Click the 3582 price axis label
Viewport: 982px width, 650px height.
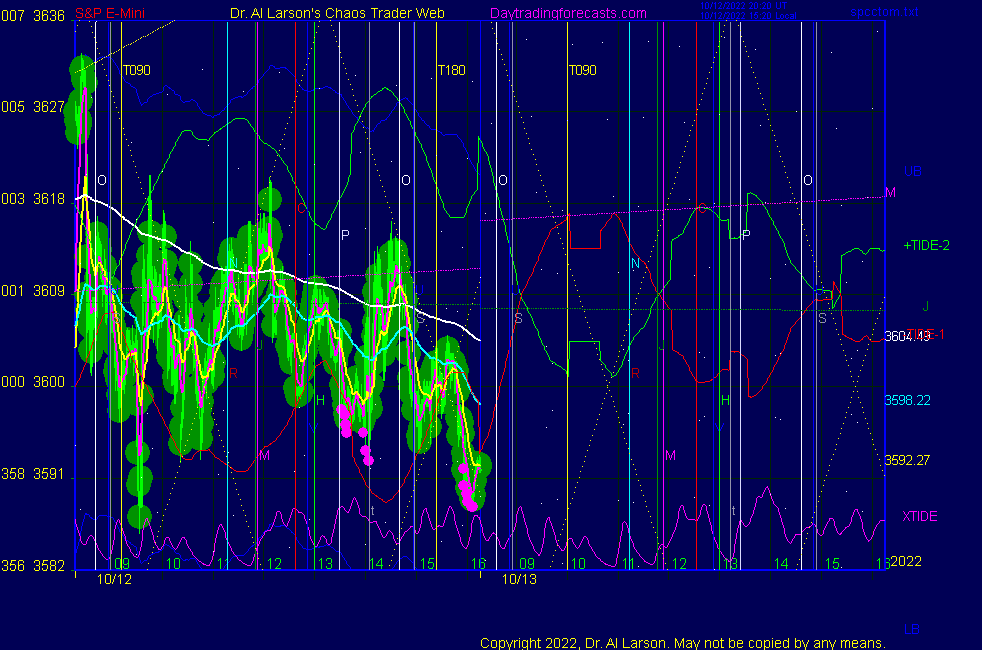pyautogui.click(x=48, y=566)
